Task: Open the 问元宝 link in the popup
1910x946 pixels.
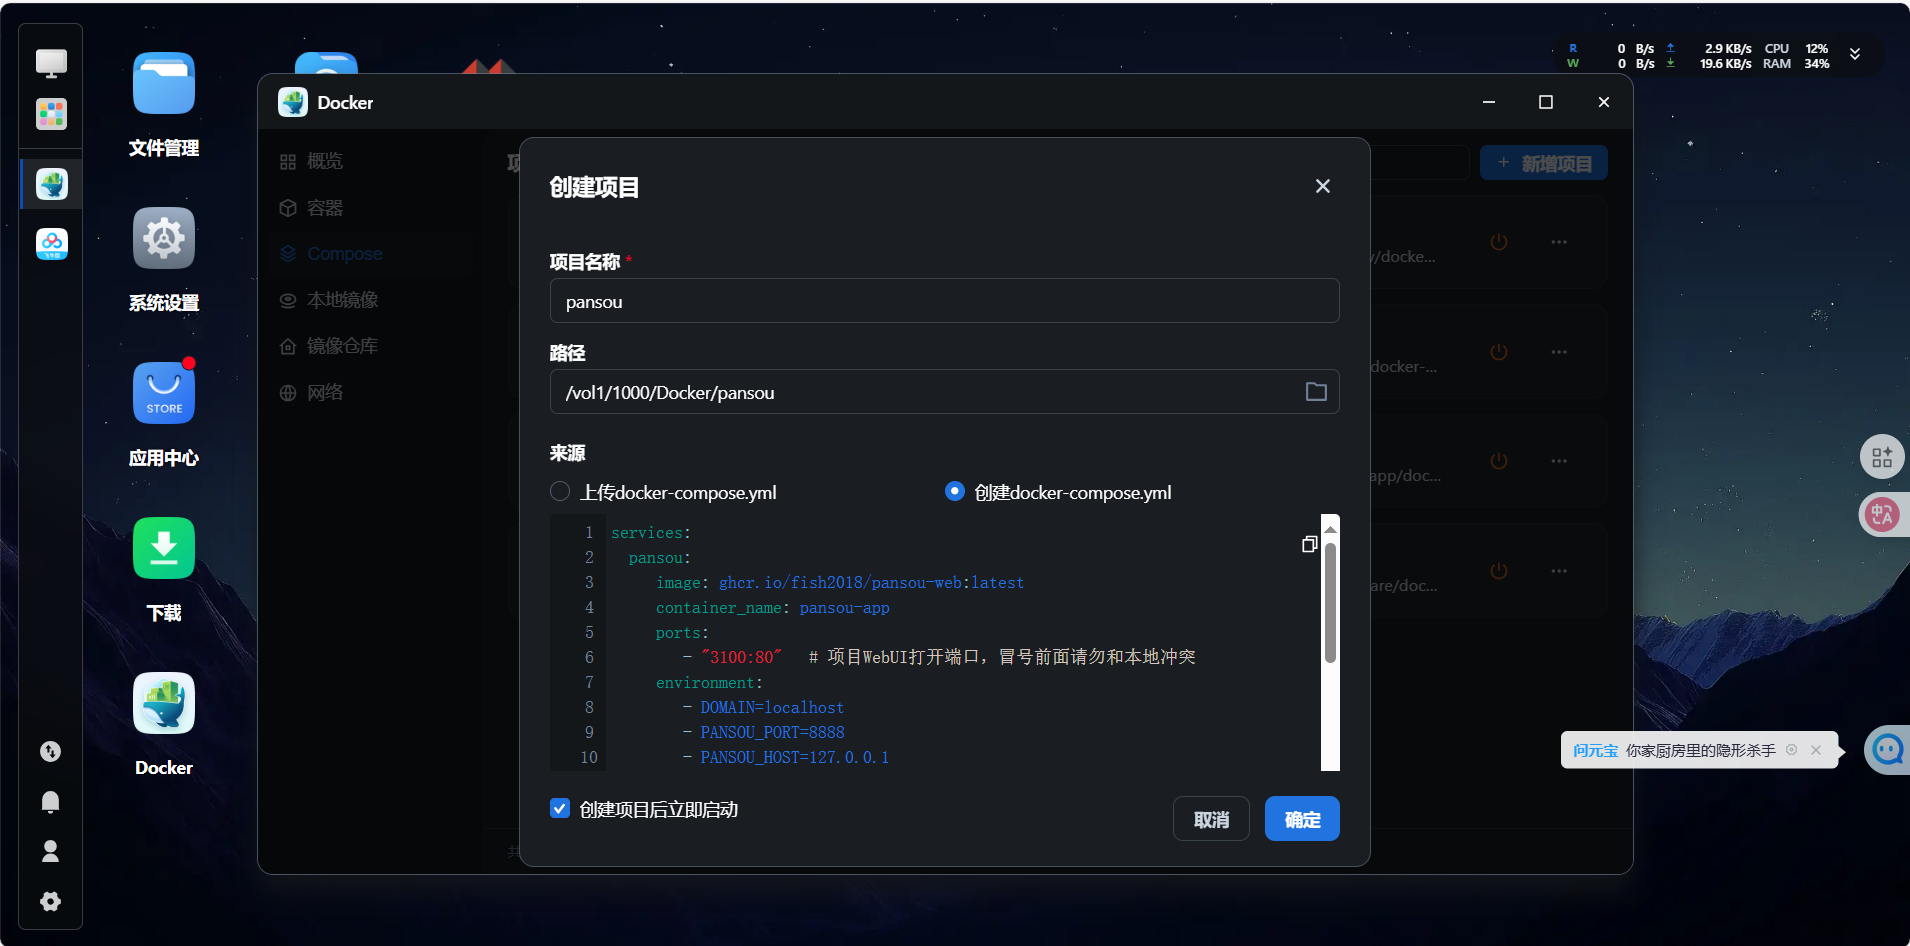Action: tap(1595, 750)
